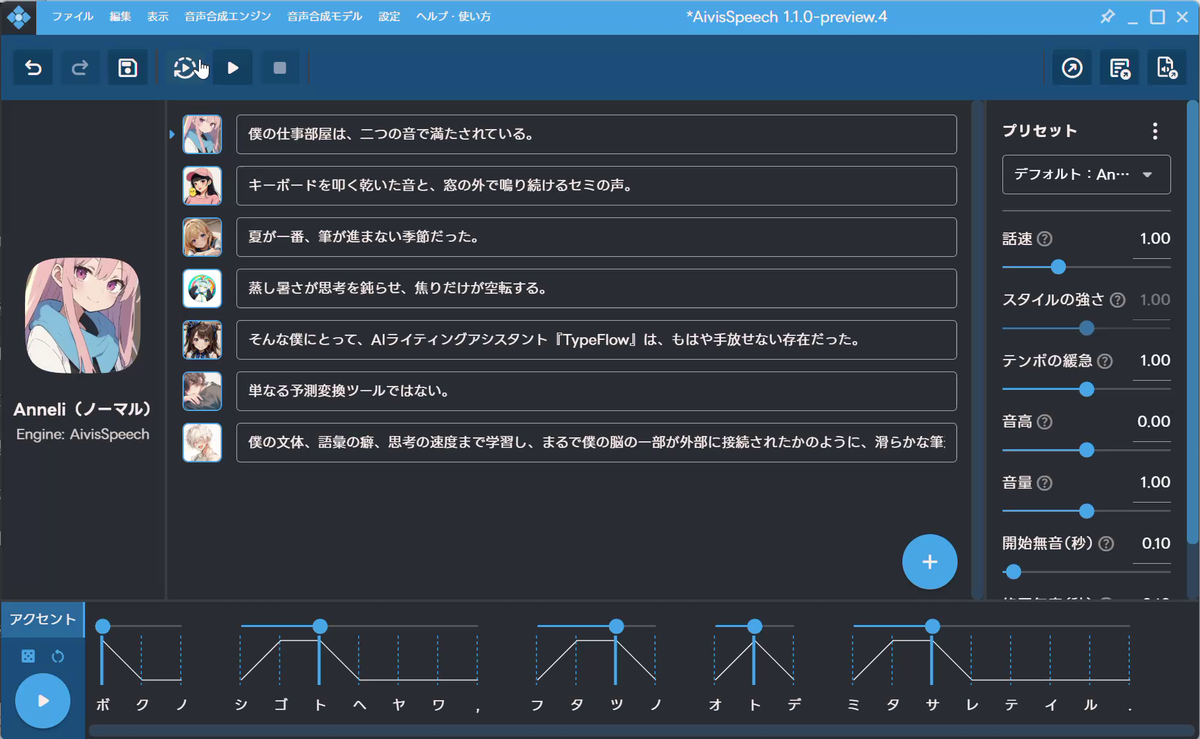
Task: Click the accent handle above ミタサレテイル phrase
Action: point(932,626)
